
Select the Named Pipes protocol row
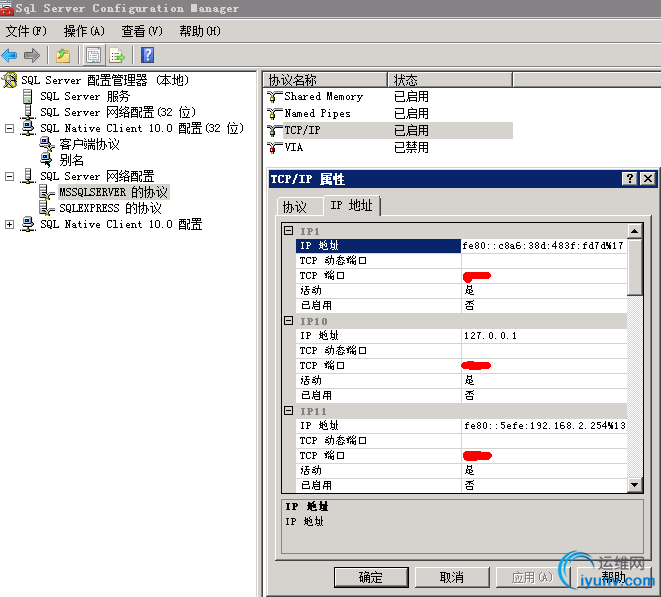pyautogui.click(x=388, y=113)
